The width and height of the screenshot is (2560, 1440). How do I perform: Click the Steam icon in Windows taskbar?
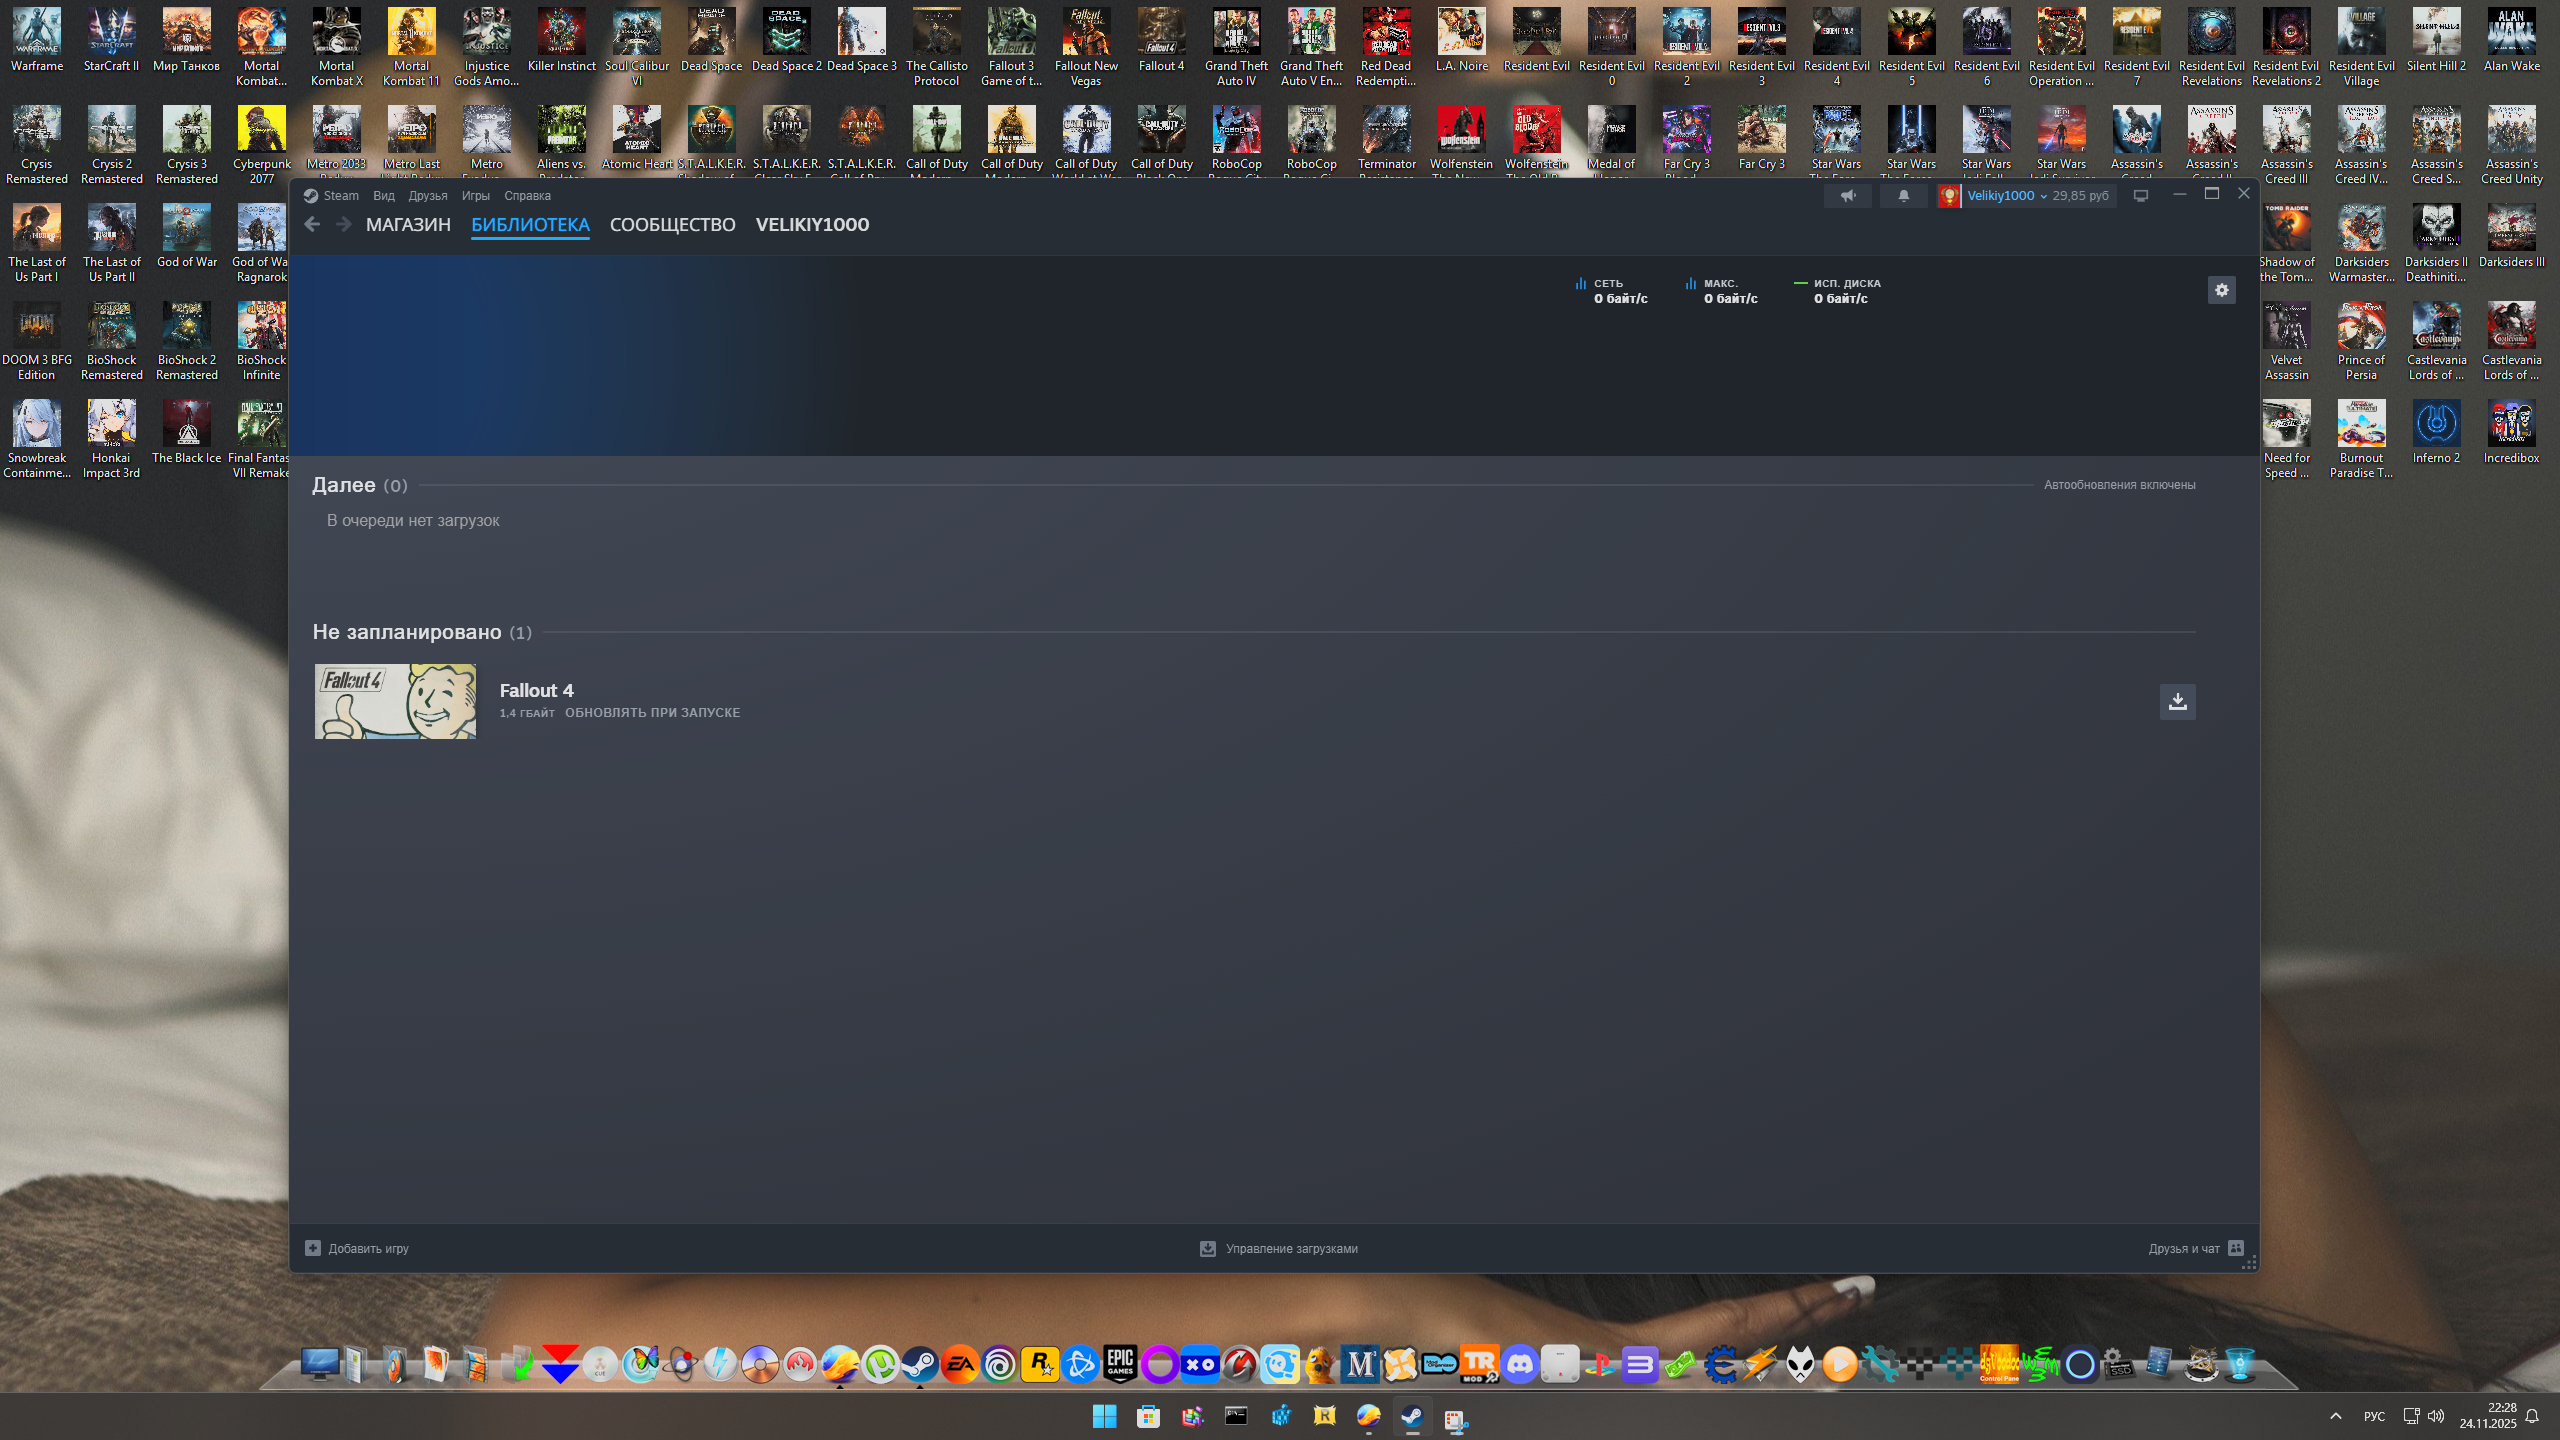pyautogui.click(x=1411, y=1416)
